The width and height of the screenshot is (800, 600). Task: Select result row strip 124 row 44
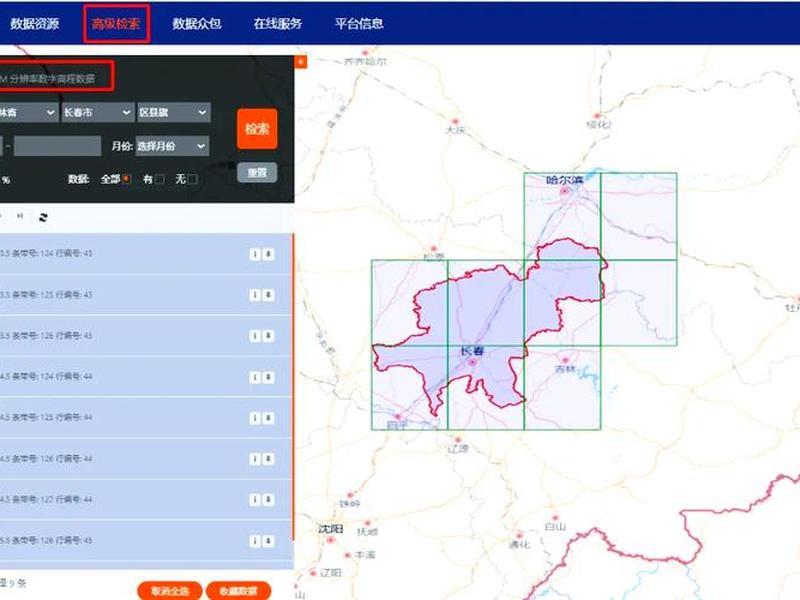coord(146,377)
